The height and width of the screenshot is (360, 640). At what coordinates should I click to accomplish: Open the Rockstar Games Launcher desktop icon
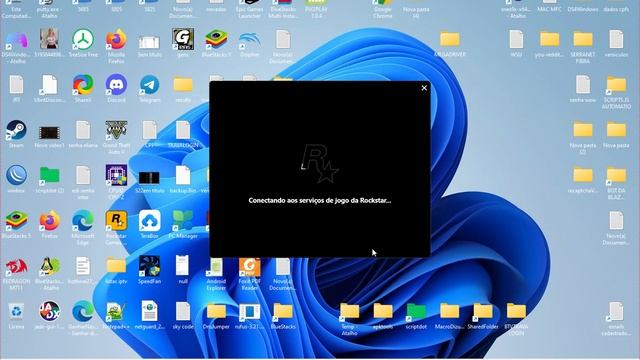116,221
